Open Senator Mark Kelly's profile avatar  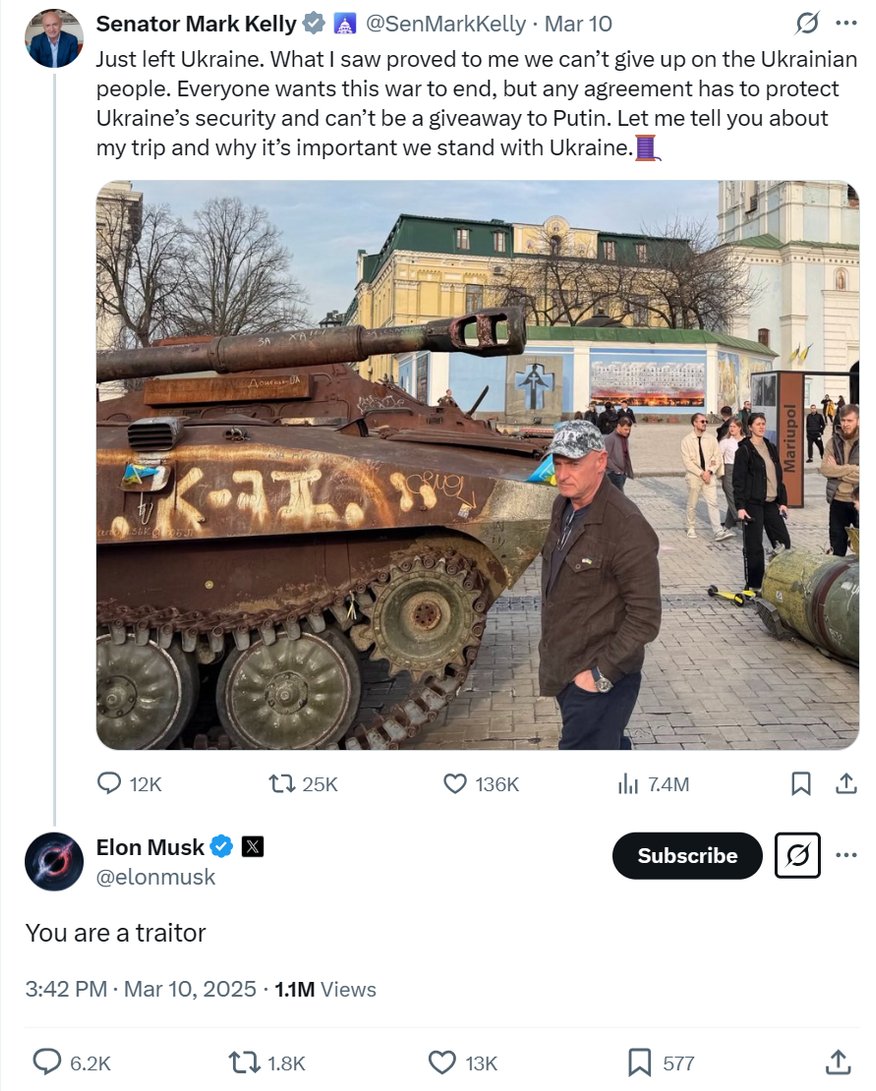[54, 39]
